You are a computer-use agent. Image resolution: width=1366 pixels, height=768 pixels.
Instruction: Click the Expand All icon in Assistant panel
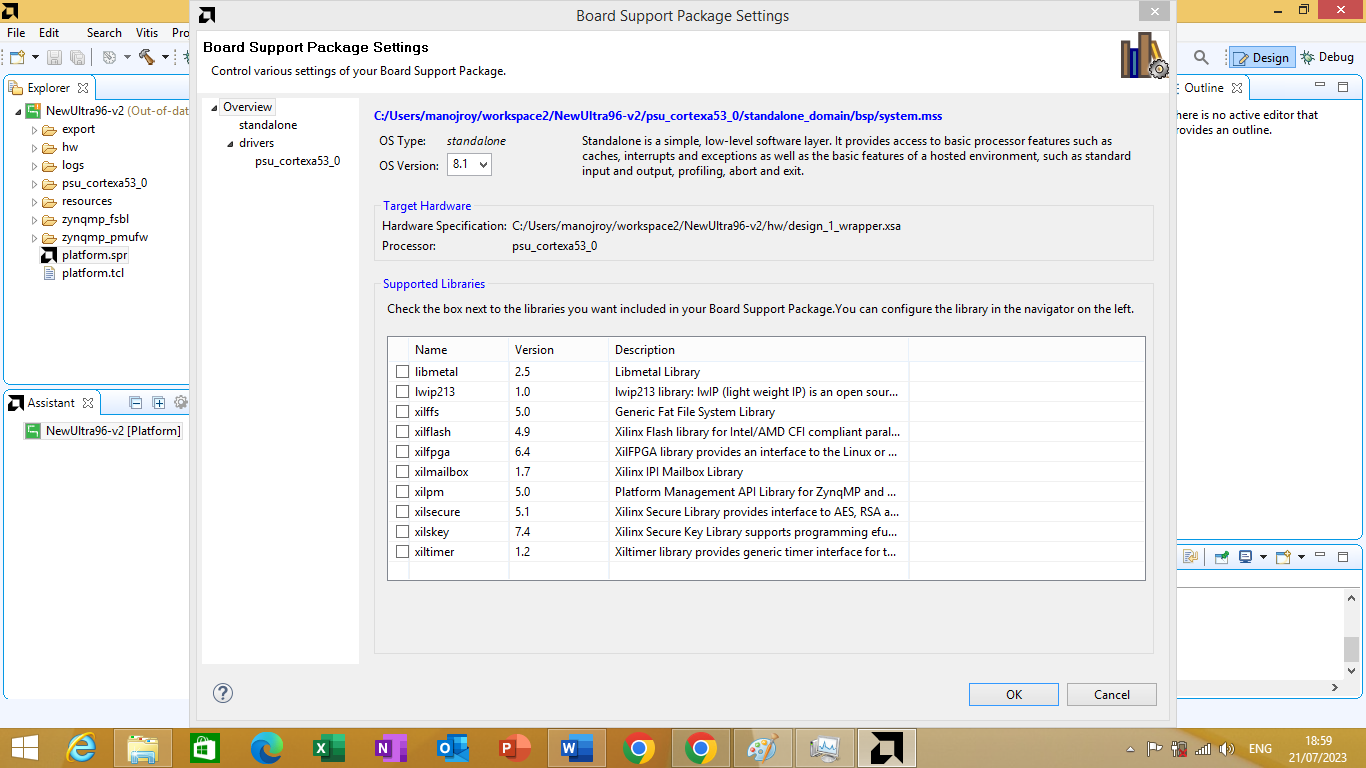[x=158, y=403]
